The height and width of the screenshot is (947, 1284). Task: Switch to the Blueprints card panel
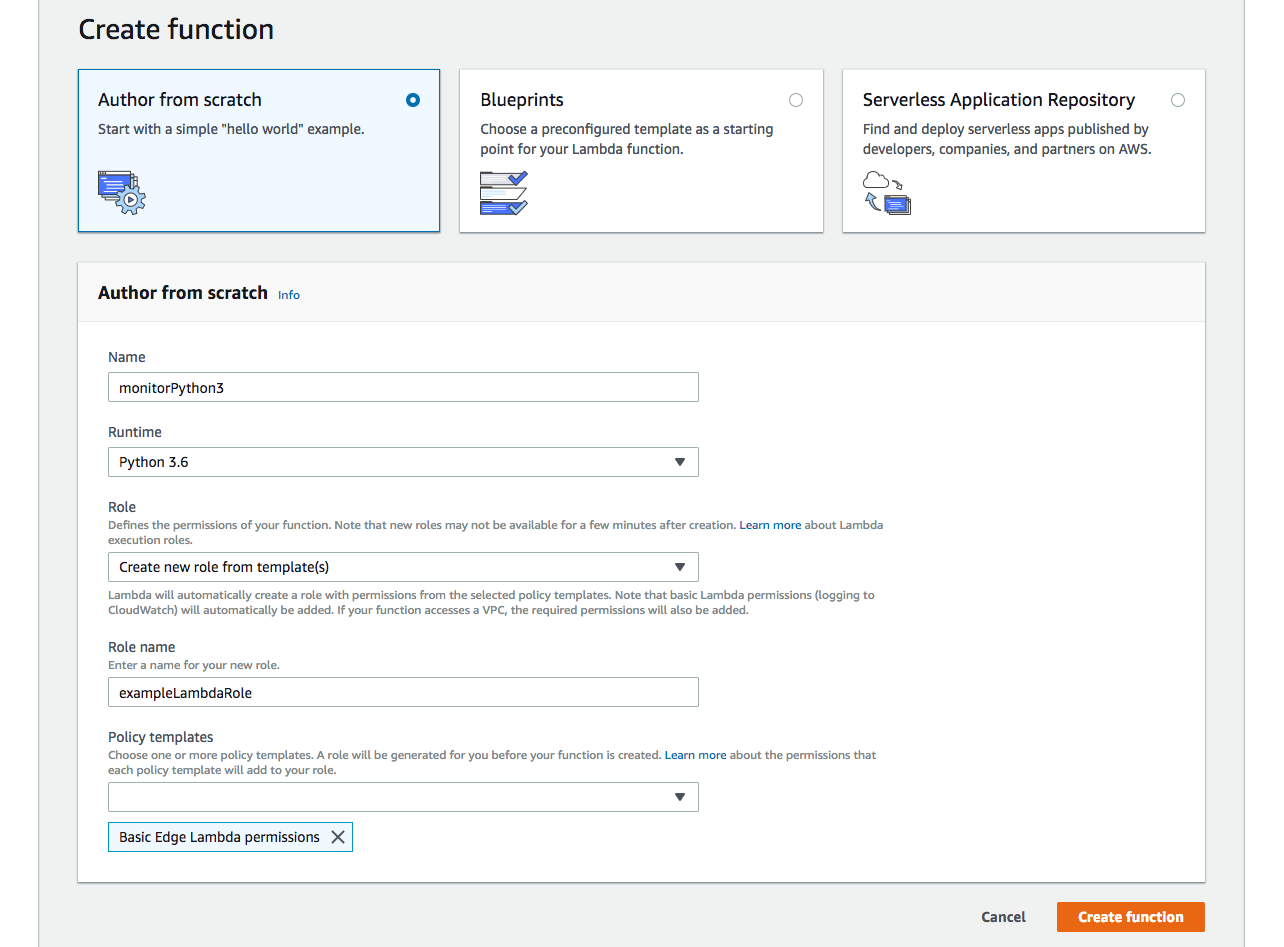641,150
